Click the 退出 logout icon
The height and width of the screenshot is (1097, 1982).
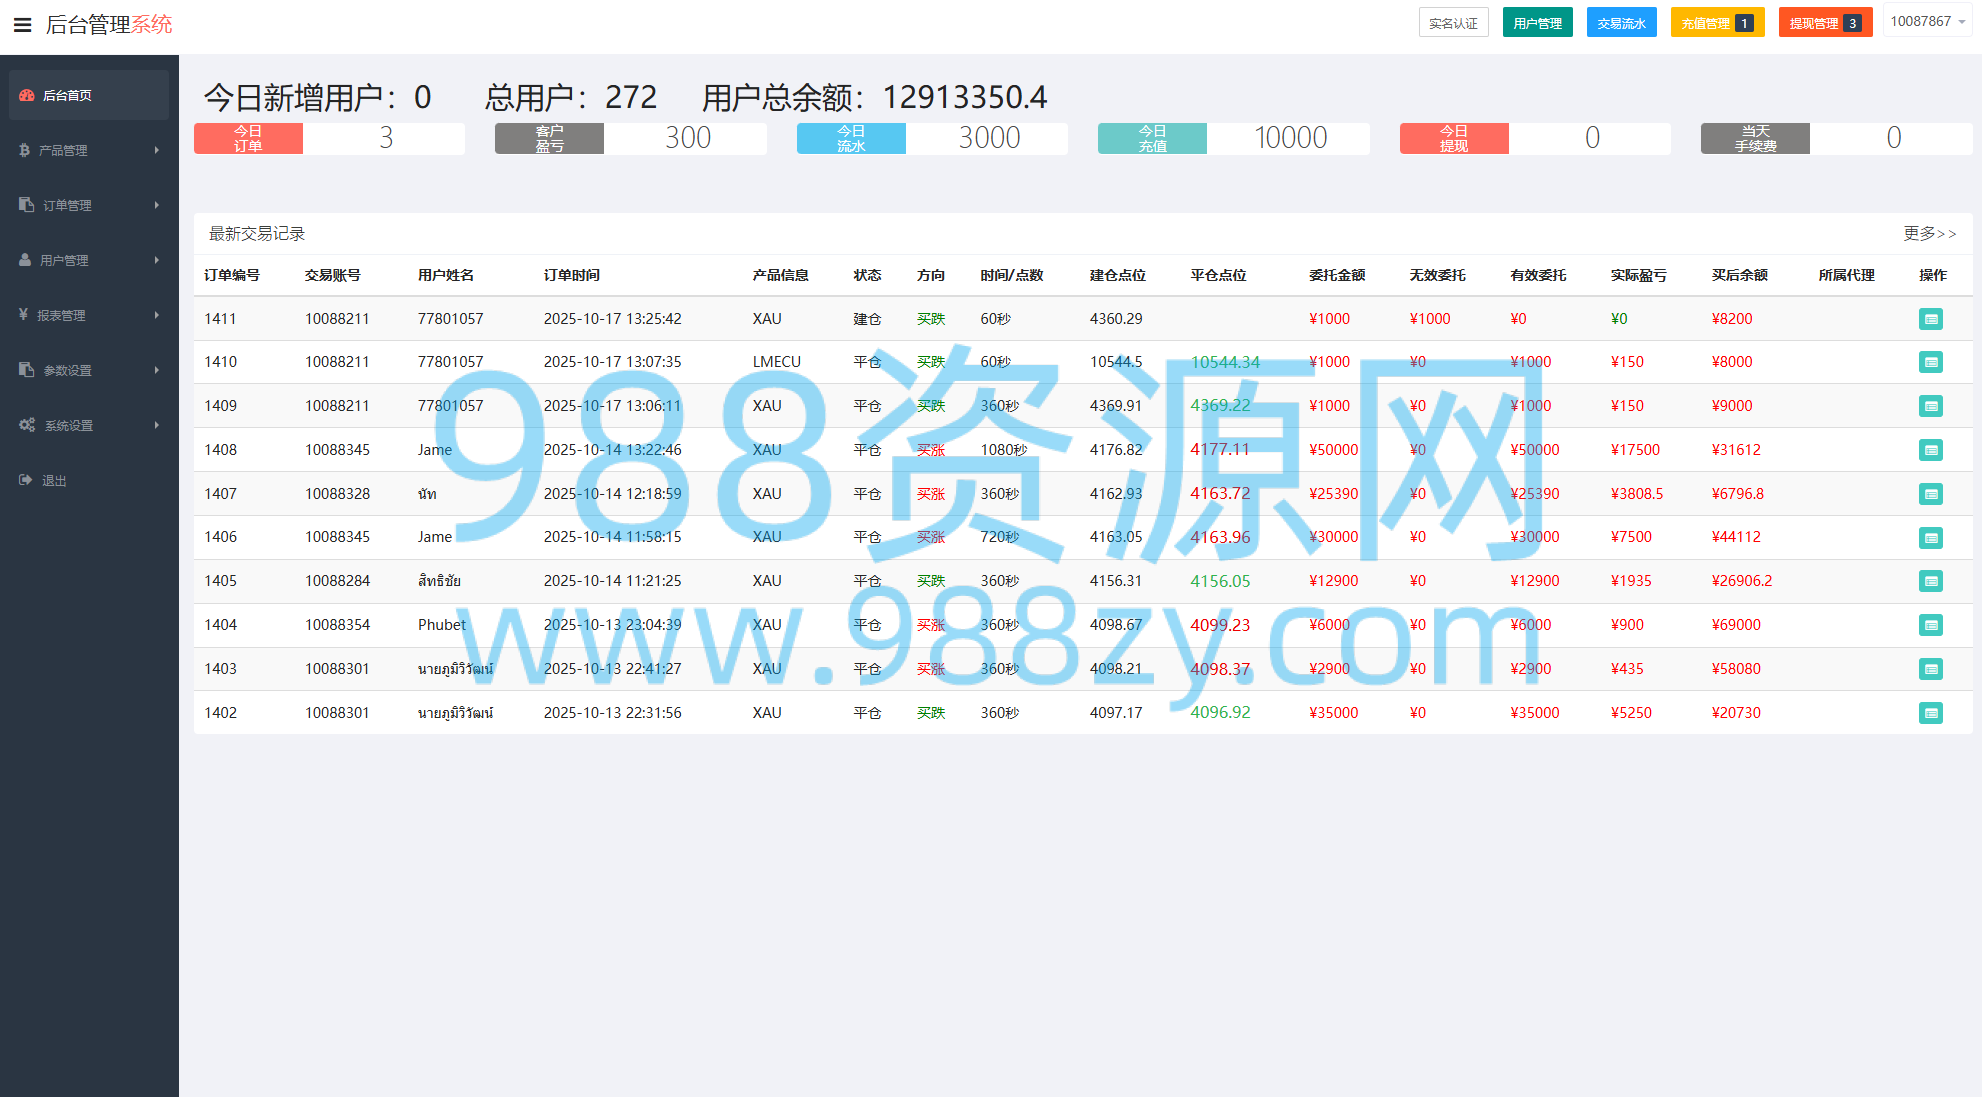[26, 480]
